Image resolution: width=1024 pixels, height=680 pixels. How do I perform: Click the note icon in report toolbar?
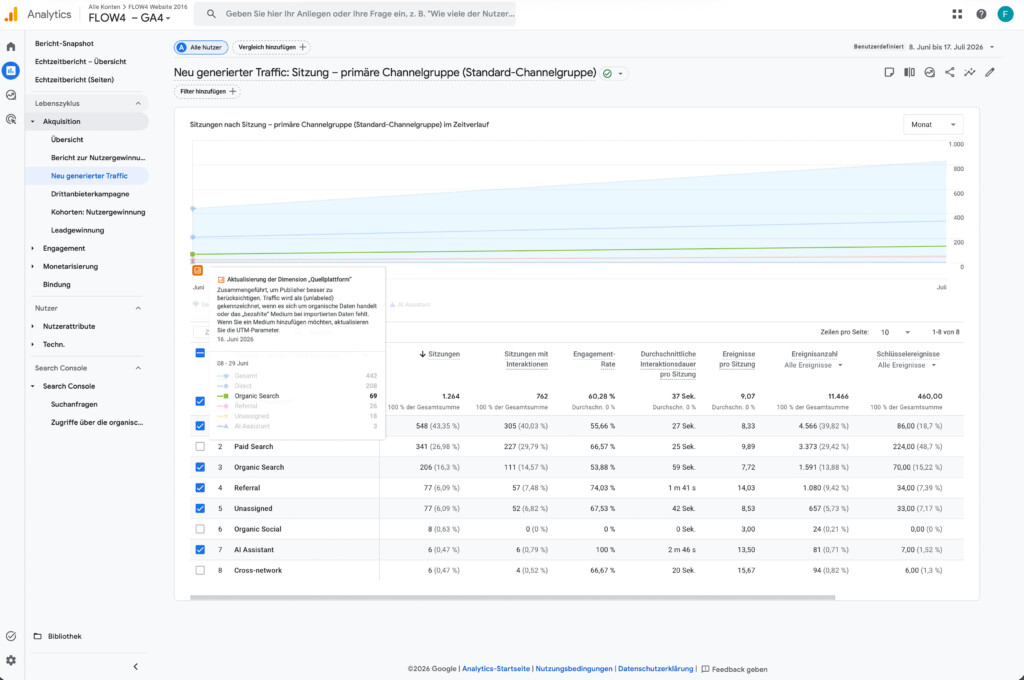click(889, 73)
